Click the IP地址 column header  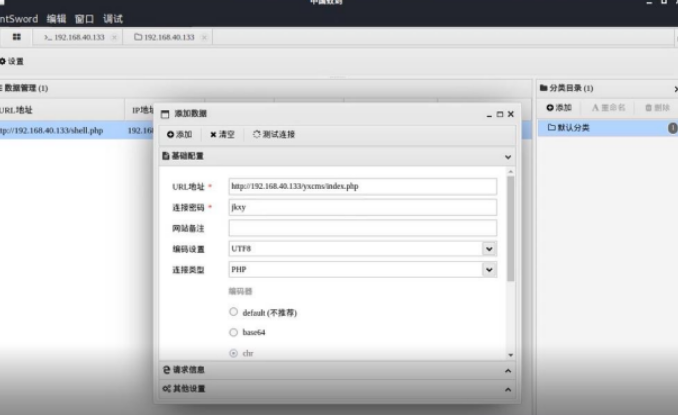(142, 110)
